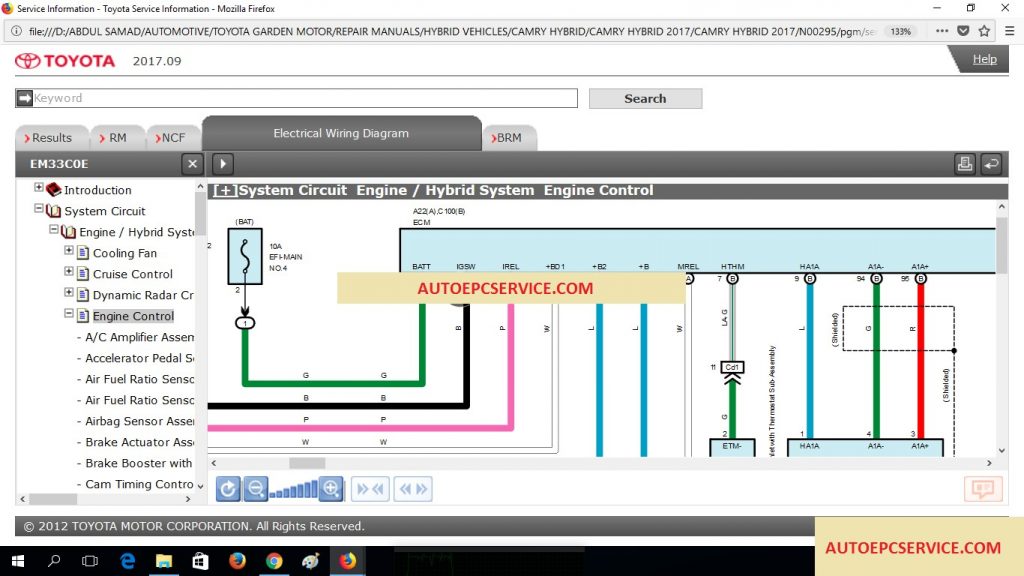Click the refresh/reset diagram icon

click(x=228, y=488)
